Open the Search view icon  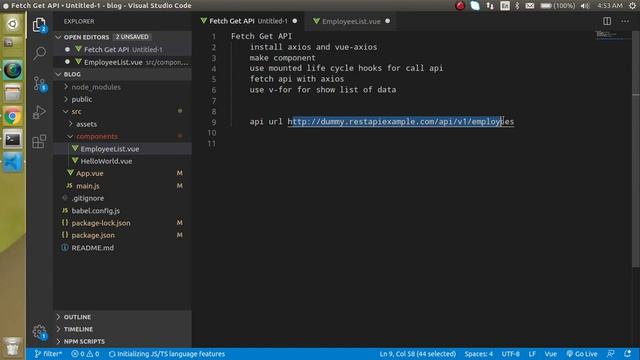tap(39, 53)
